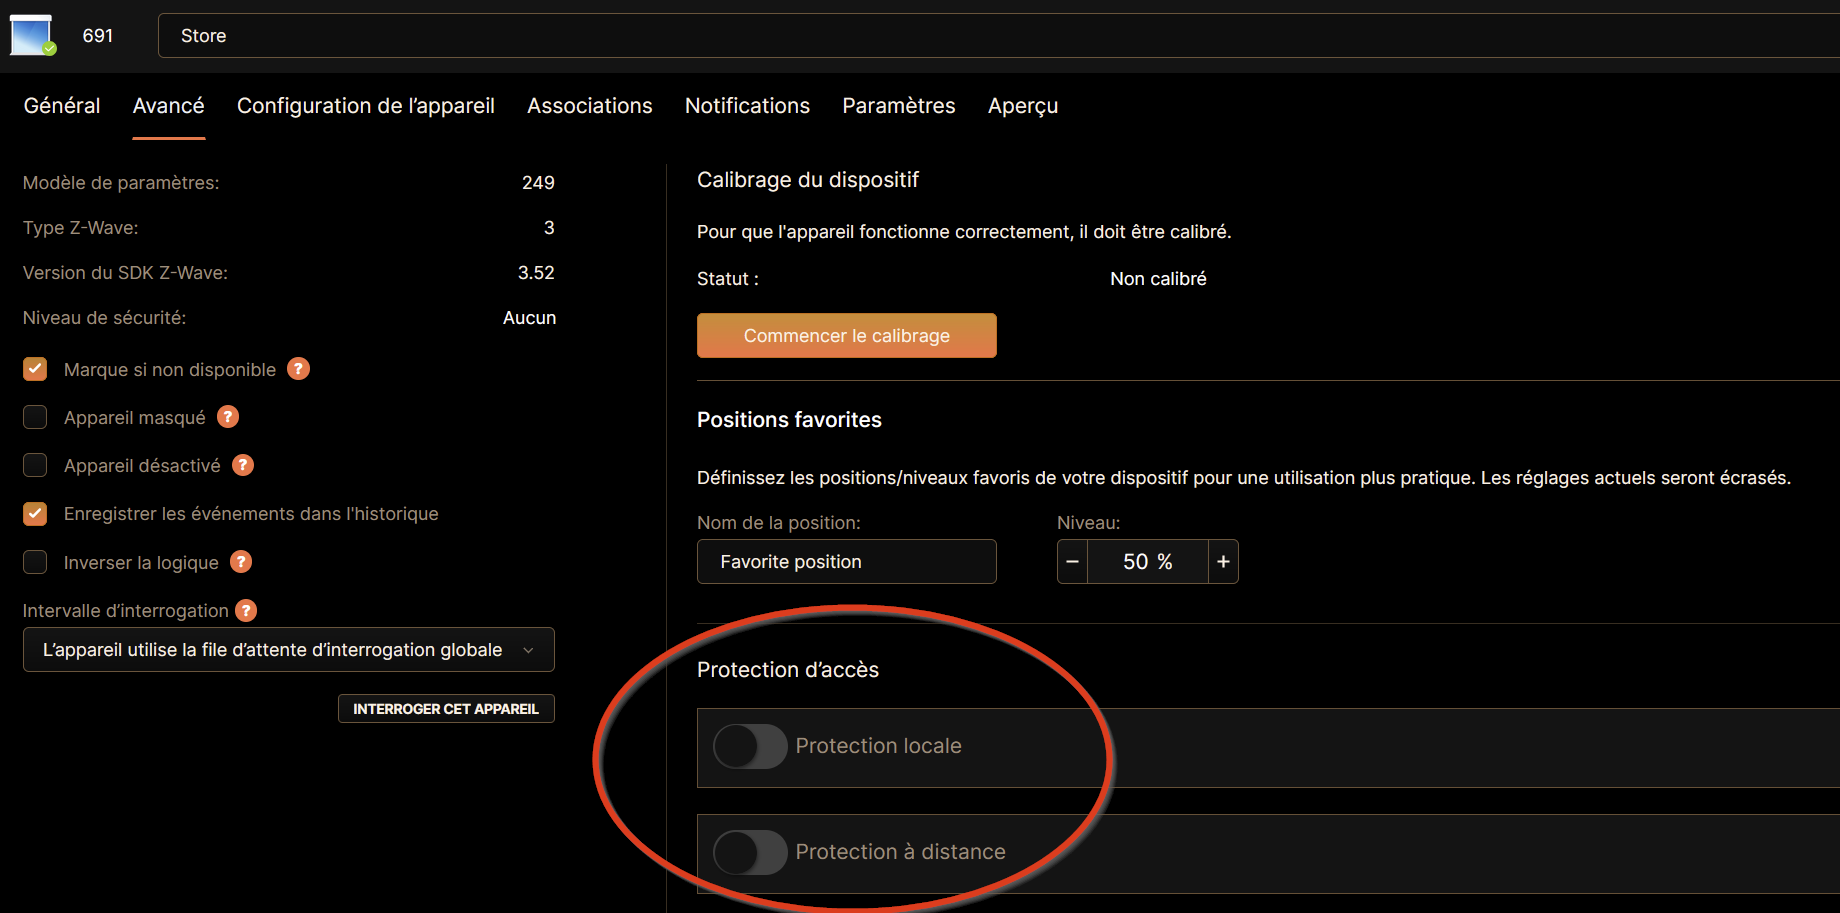Image resolution: width=1840 pixels, height=913 pixels.
Task: Switch to the Associations tab
Action: pyautogui.click(x=590, y=106)
